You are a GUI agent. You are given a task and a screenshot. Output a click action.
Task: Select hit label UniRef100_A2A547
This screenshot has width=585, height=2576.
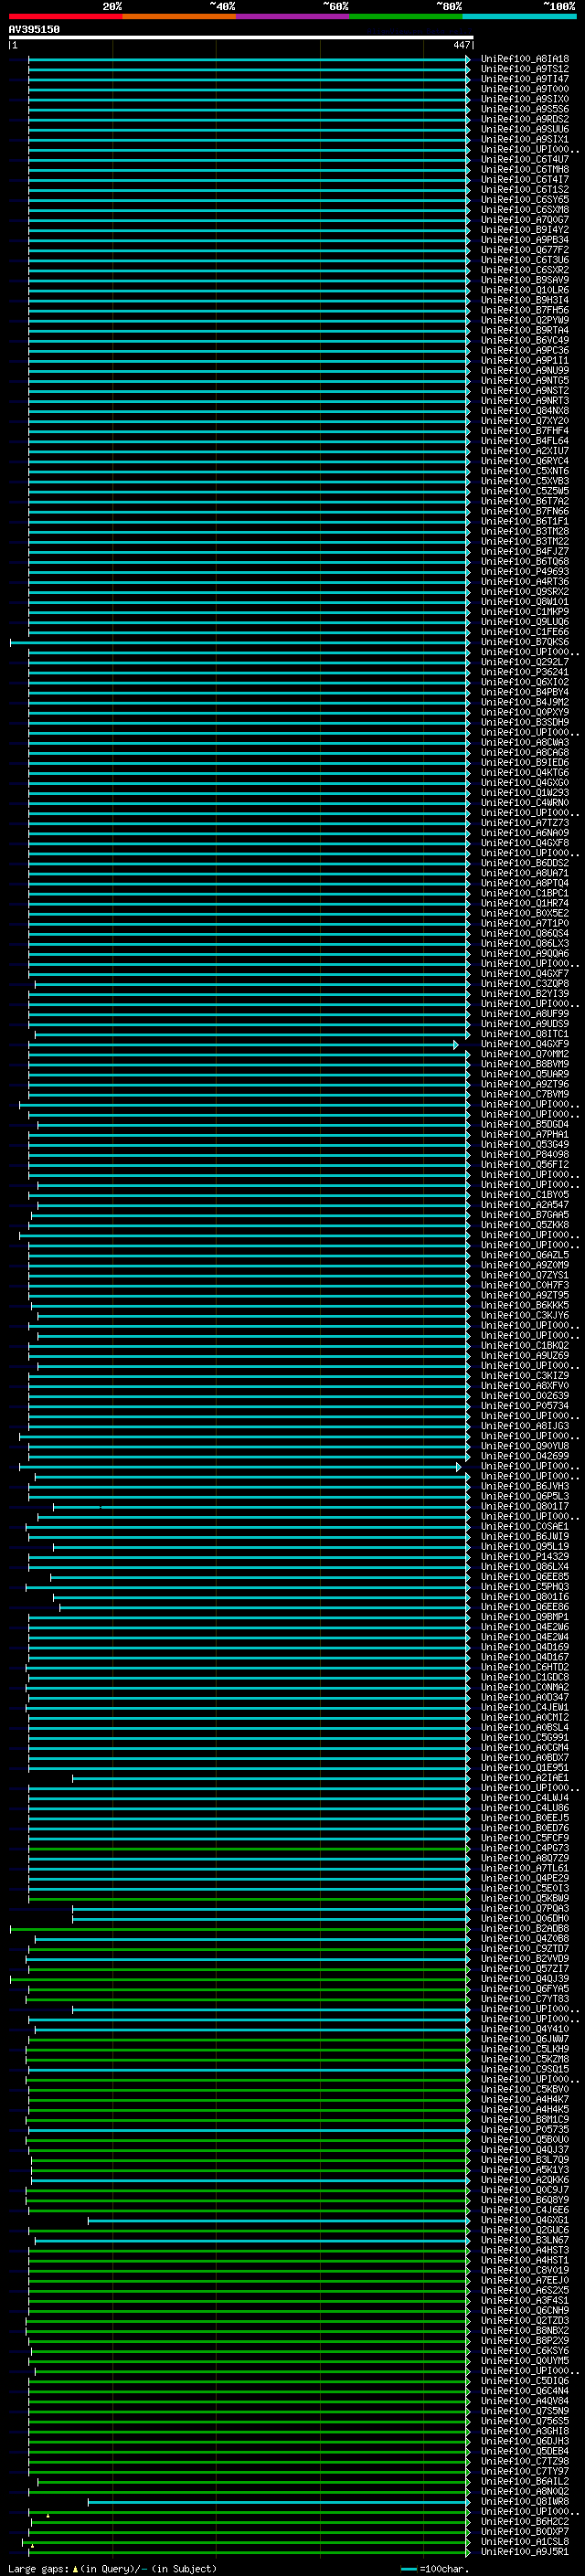pos(524,1205)
